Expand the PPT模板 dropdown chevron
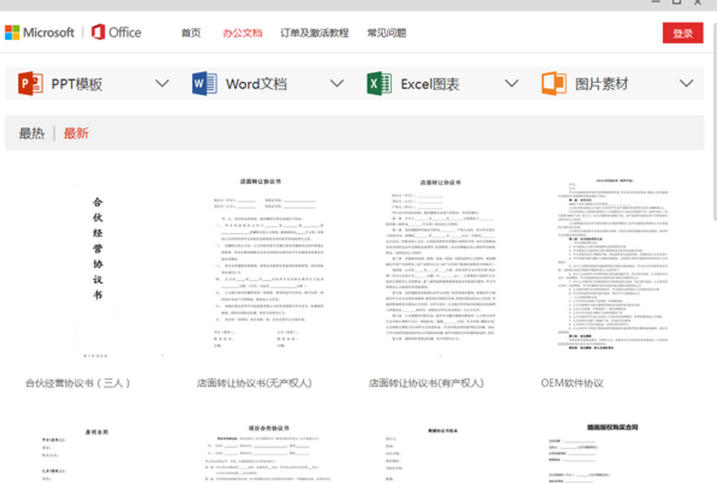 tap(162, 84)
